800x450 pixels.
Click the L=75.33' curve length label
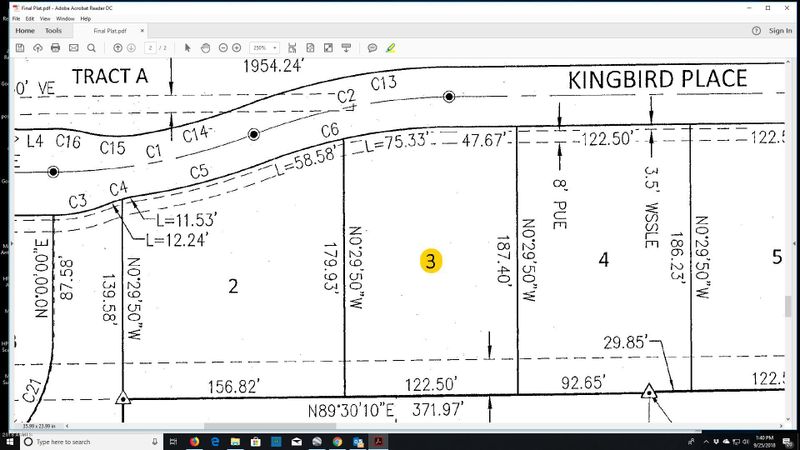point(397,141)
